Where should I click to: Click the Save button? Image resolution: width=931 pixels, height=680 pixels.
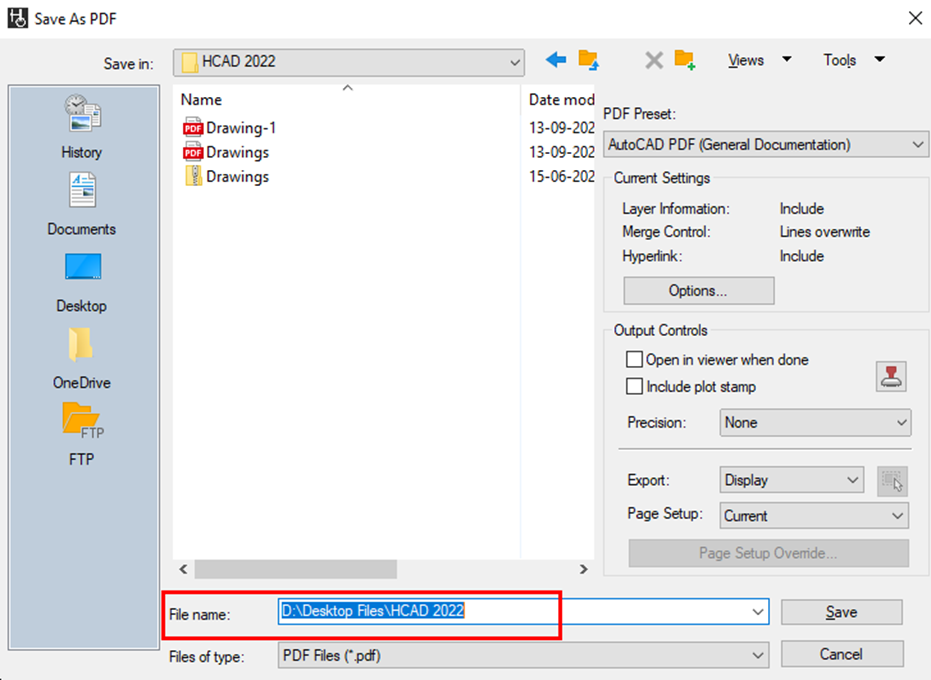pos(841,612)
